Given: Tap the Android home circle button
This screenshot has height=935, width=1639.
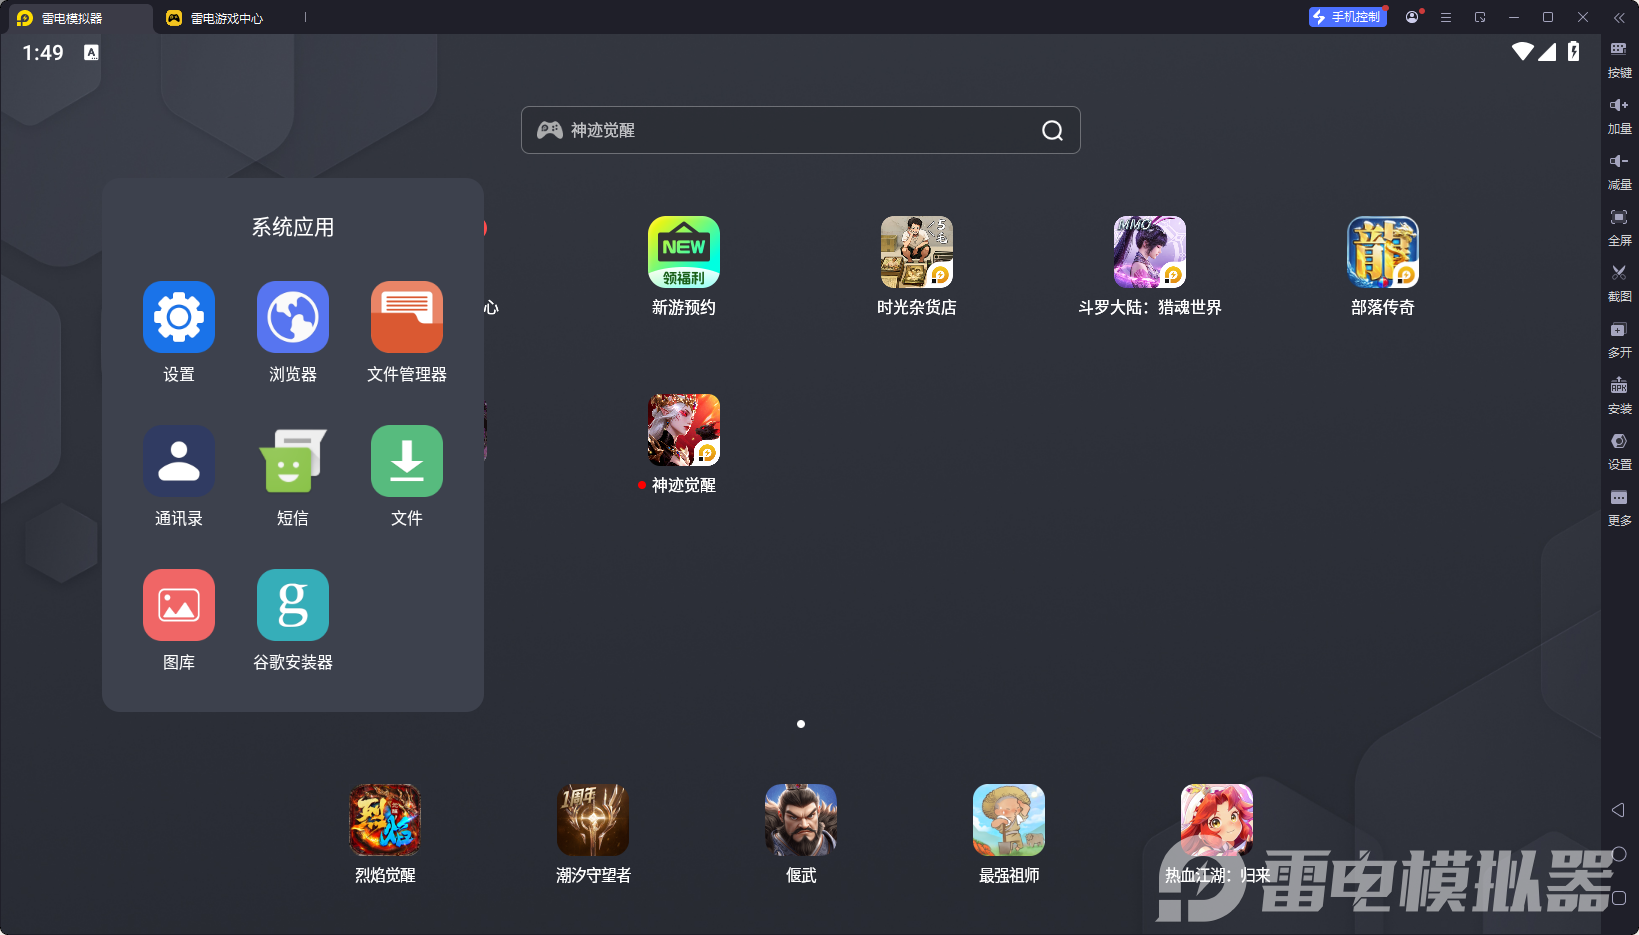Looking at the screenshot, I should click(x=1619, y=854).
